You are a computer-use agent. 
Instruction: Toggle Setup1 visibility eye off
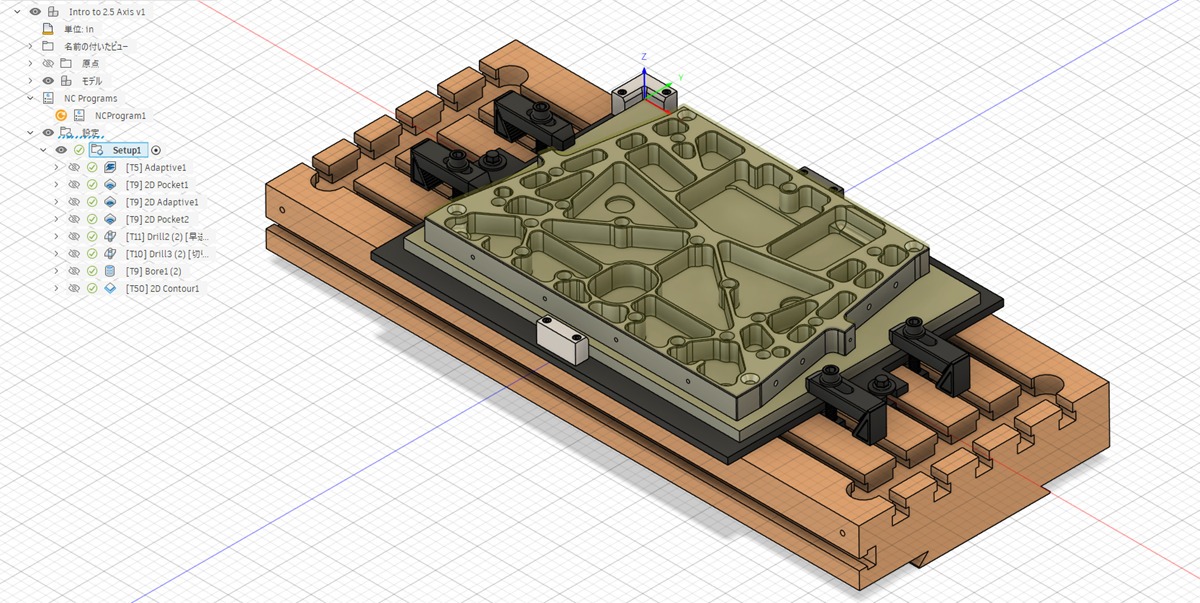(x=62, y=149)
